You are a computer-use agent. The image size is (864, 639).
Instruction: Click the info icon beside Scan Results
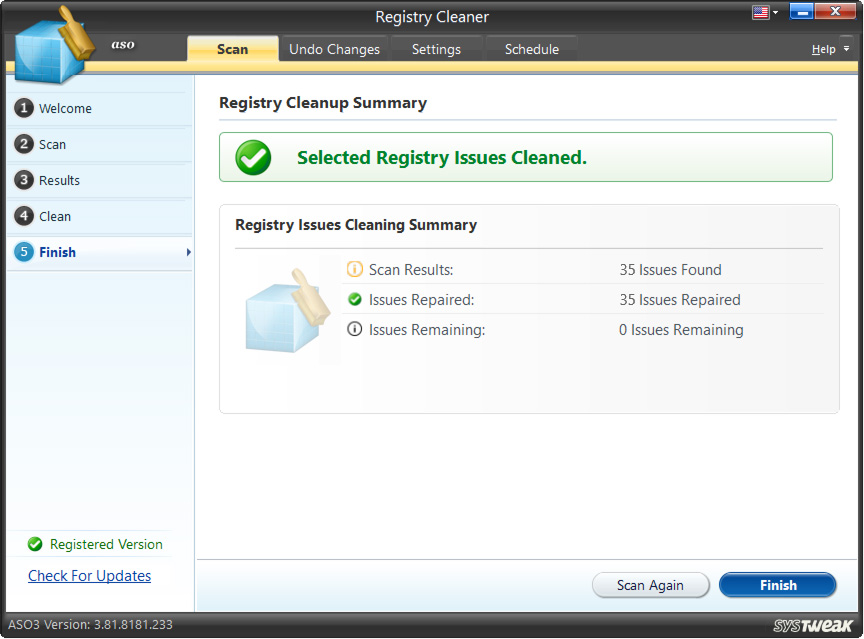pos(354,270)
